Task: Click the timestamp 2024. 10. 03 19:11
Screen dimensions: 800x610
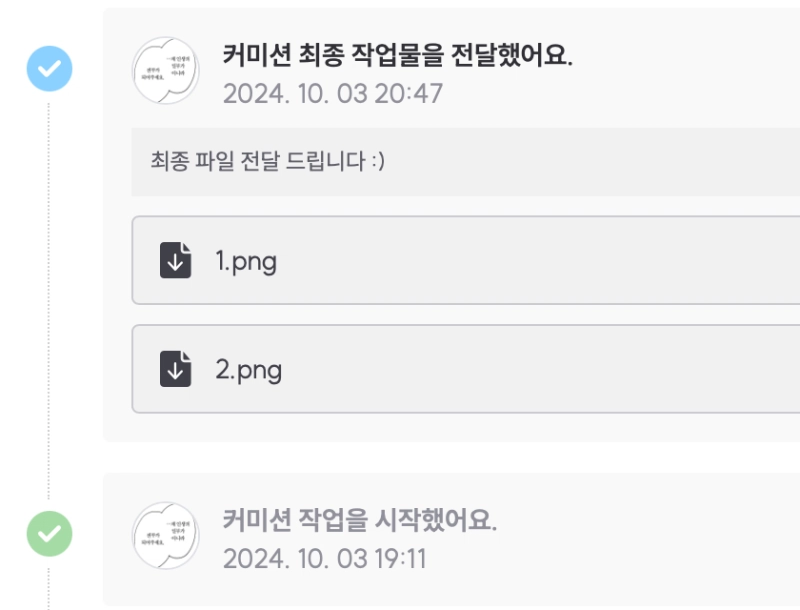Action: [x=324, y=559]
